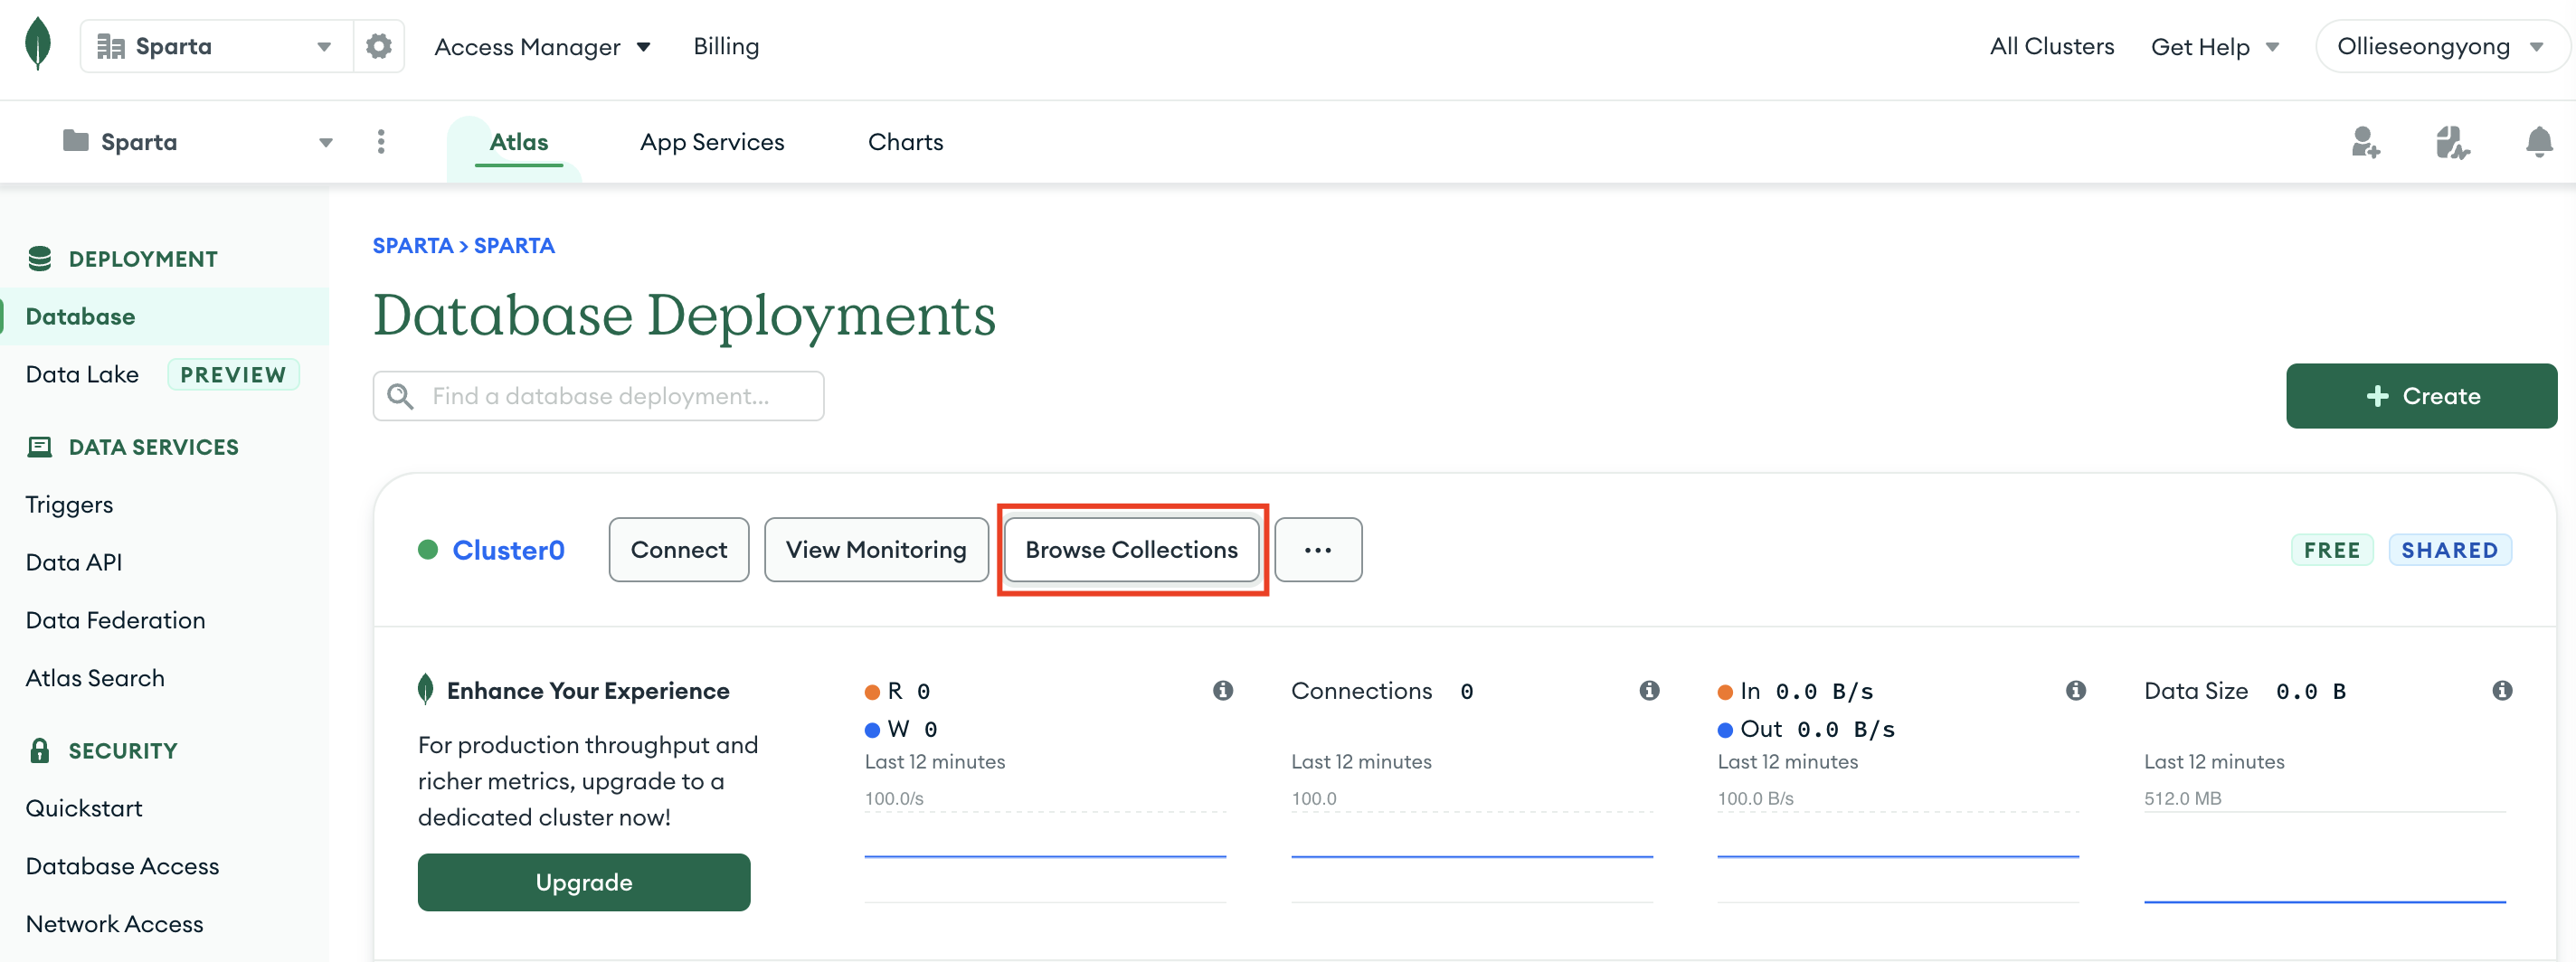Click the info icon for R/W operations
2576x962 pixels.
1223,690
